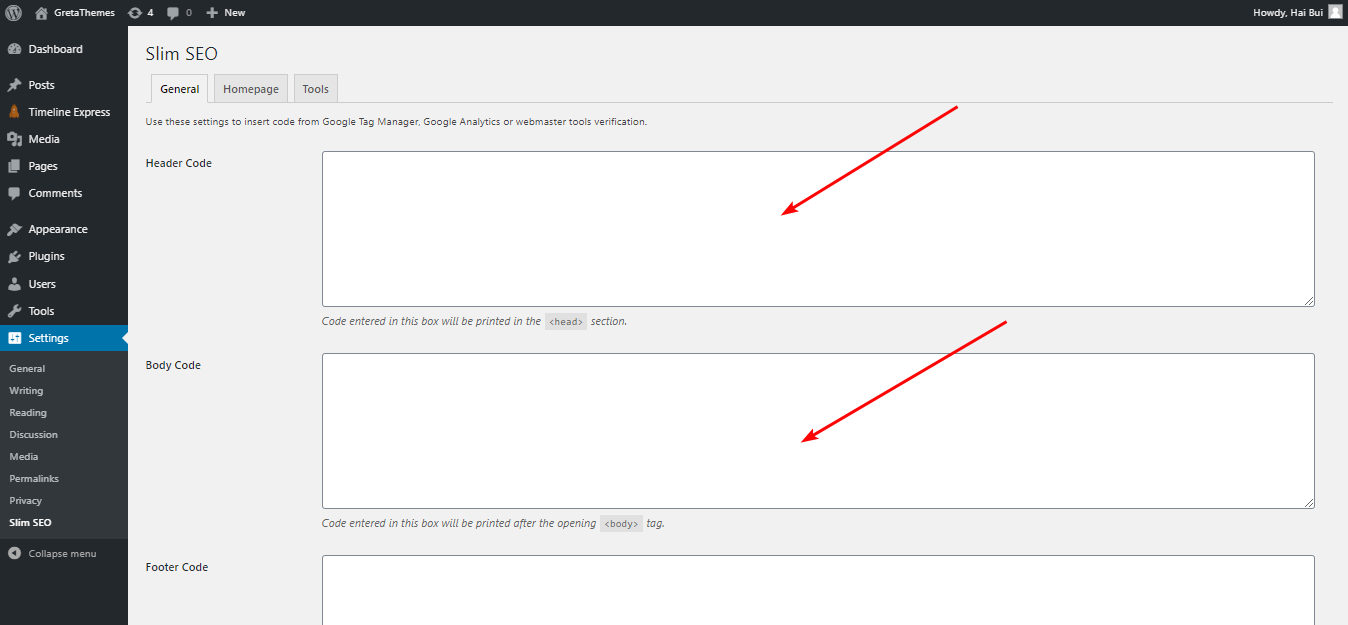Open the updates icon showing 4
This screenshot has height=625, width=1348.
click(x=135, y=13)
